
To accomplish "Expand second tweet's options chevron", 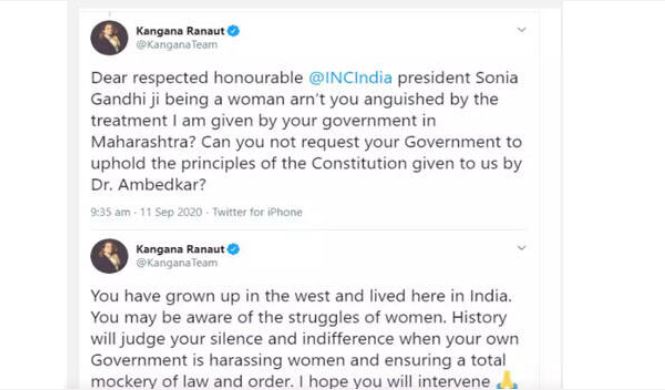I will click(x=522, y=248).
